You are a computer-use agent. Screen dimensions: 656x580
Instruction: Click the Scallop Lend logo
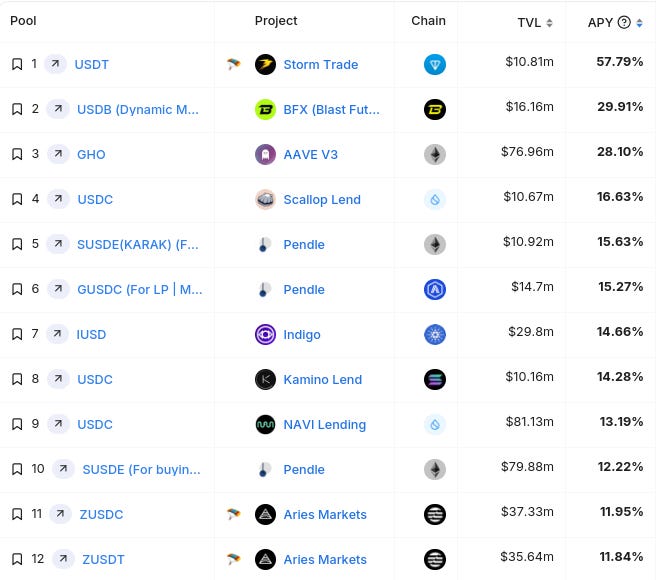(265, 200)
